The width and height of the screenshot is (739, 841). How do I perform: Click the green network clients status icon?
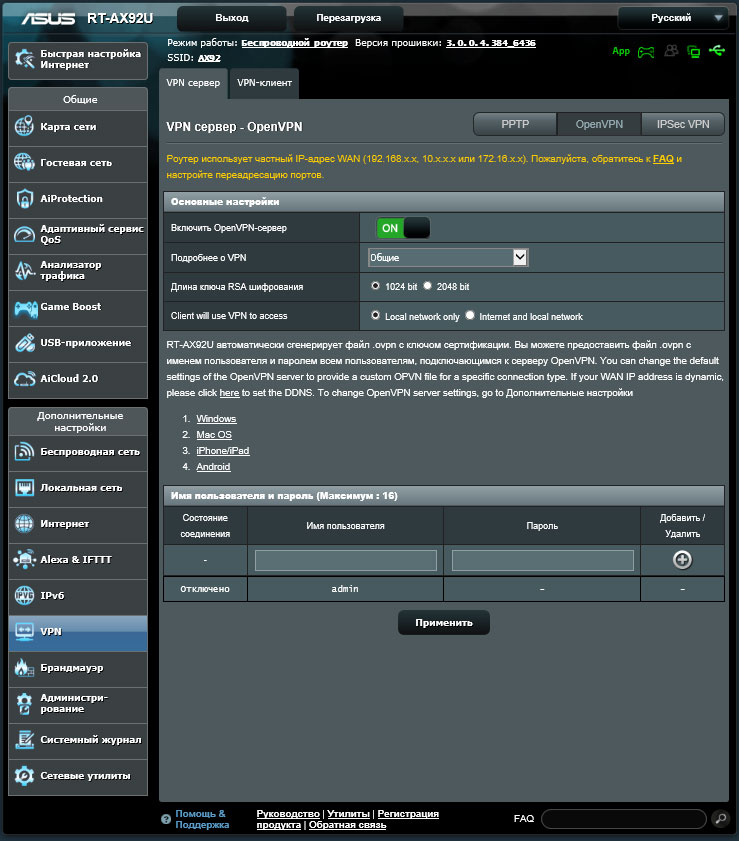pos(693,51)
